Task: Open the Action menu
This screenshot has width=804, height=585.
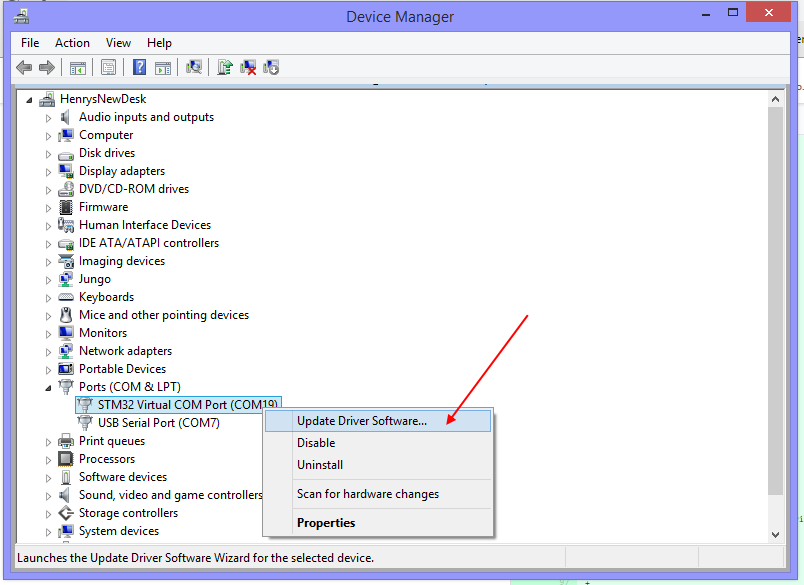Action: tap(72, 43)
